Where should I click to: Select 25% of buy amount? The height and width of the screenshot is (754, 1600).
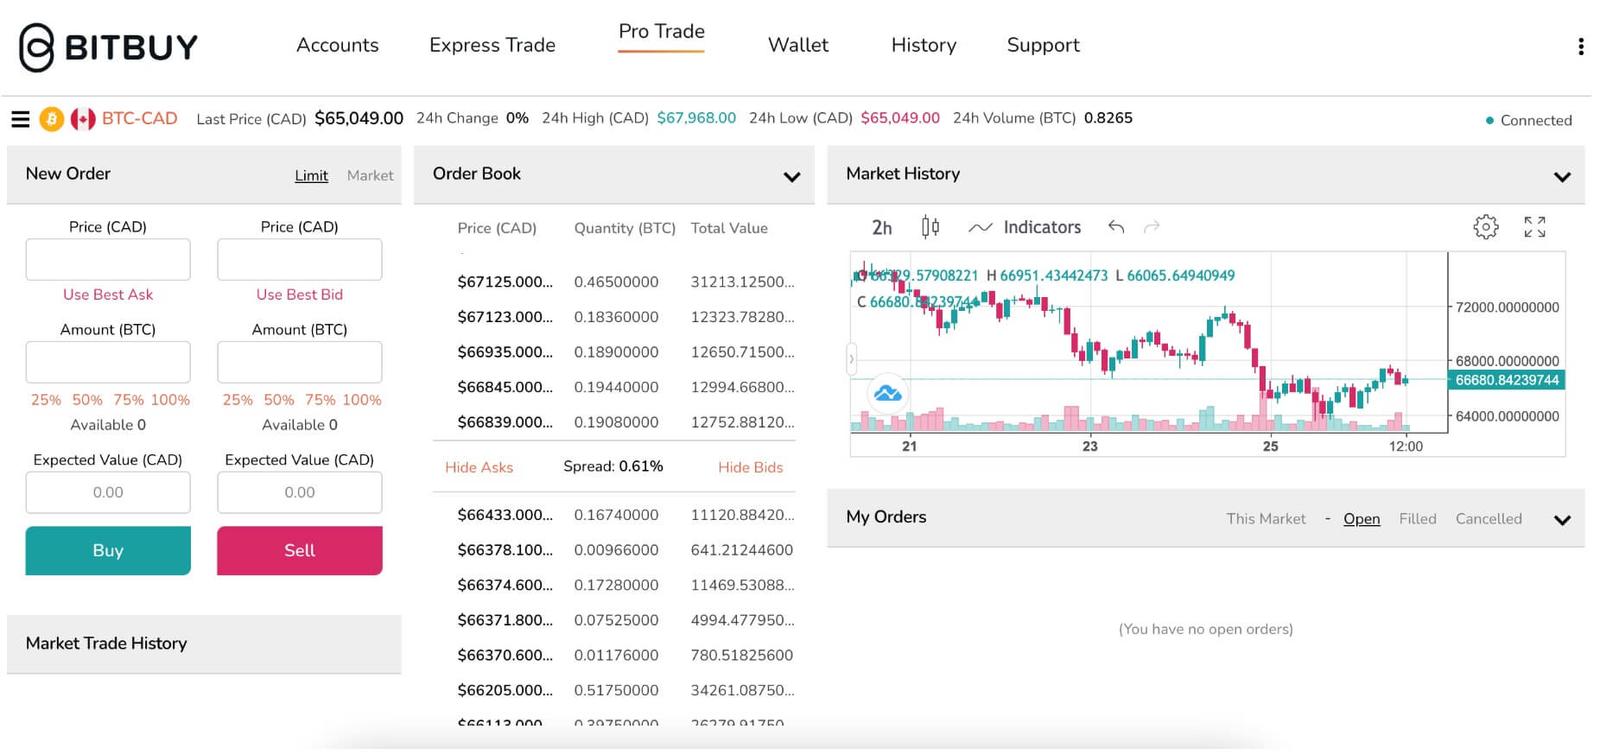(x=46, y=399)
